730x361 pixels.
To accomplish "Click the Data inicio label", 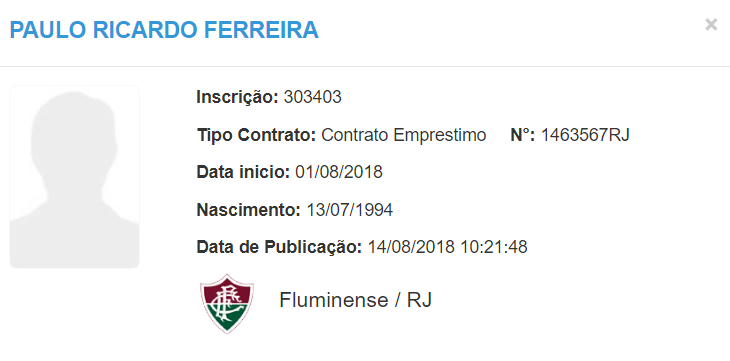I will tap(243, 172).
